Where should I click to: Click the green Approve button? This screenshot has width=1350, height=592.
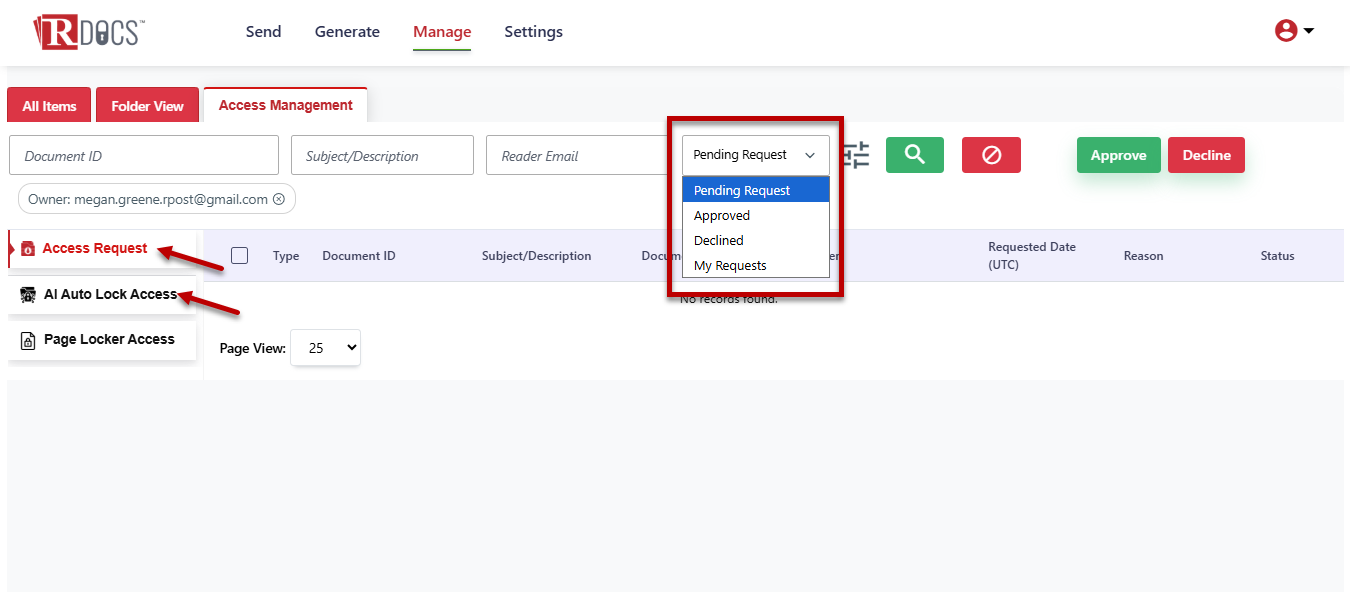coord(1118,155)
